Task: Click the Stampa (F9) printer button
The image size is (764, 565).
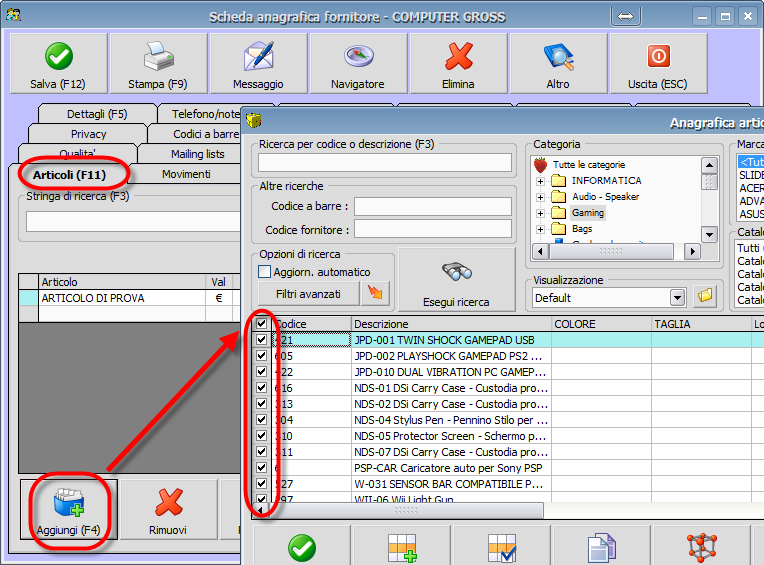Action: tap(158, 63)
